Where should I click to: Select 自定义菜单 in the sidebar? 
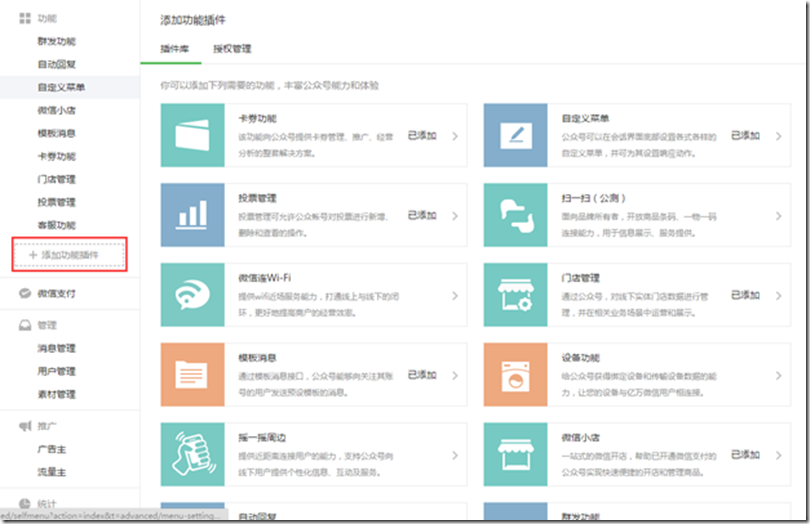(x=61, y=87)
